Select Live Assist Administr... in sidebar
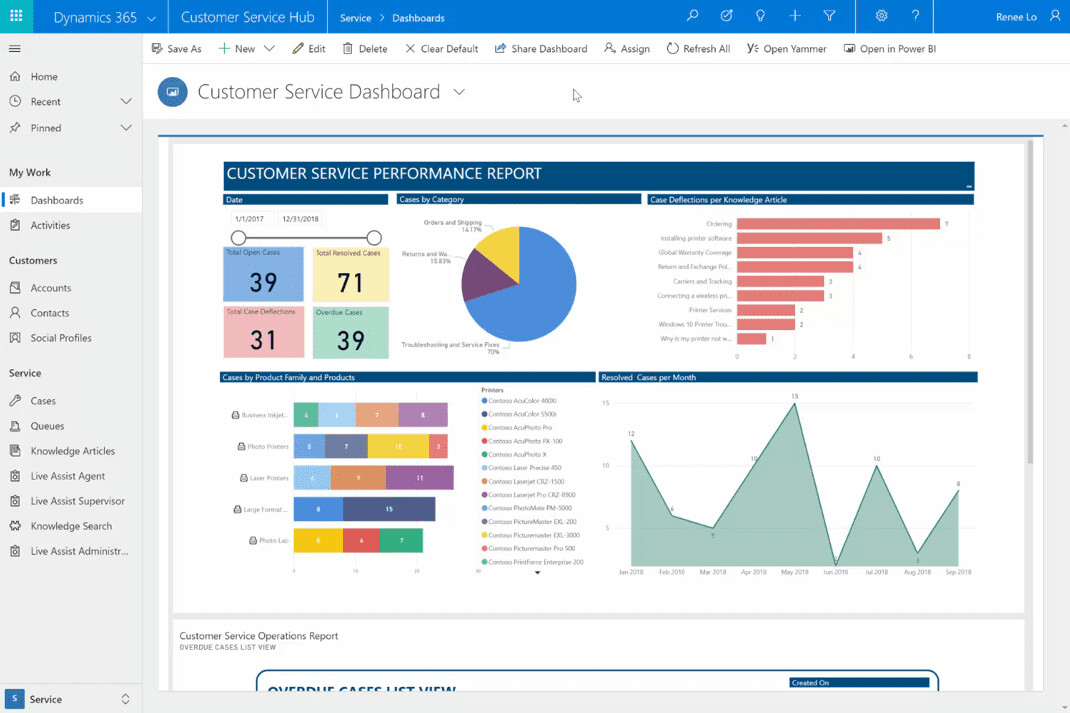The image size is (1070, 713). coord(71,551)
